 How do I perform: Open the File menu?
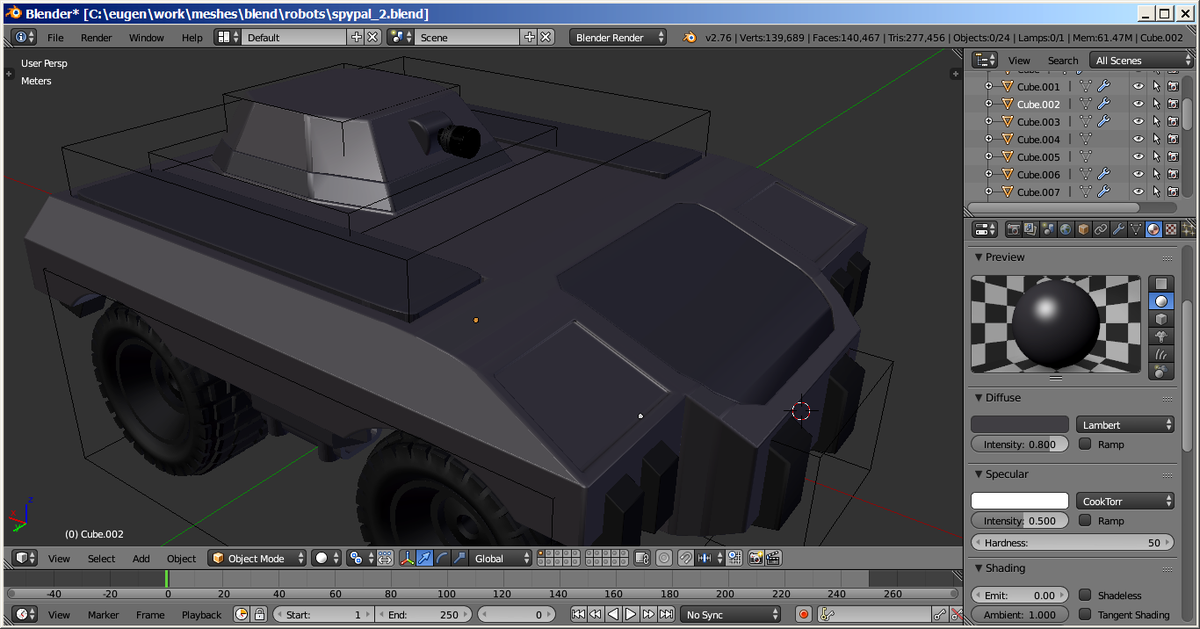click(56, 37)
